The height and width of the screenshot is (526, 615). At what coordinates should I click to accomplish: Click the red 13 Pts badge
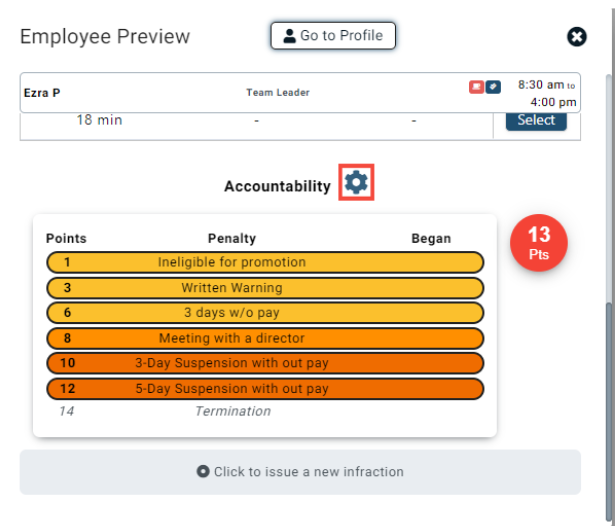point(539,243)
